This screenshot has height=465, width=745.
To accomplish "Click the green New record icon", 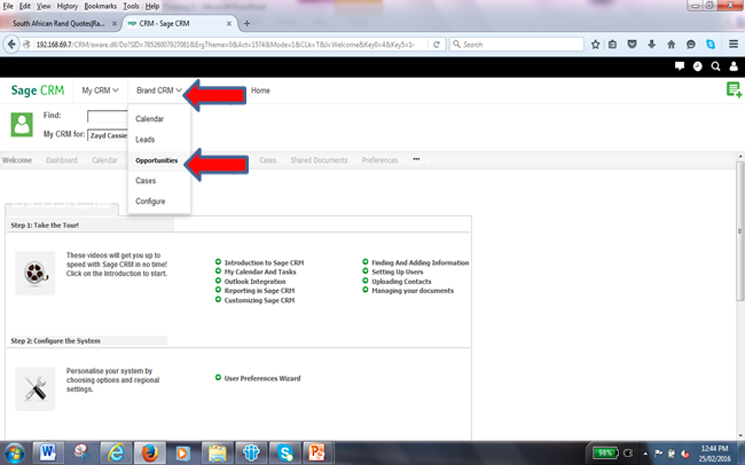I will [x=734, y=89].
